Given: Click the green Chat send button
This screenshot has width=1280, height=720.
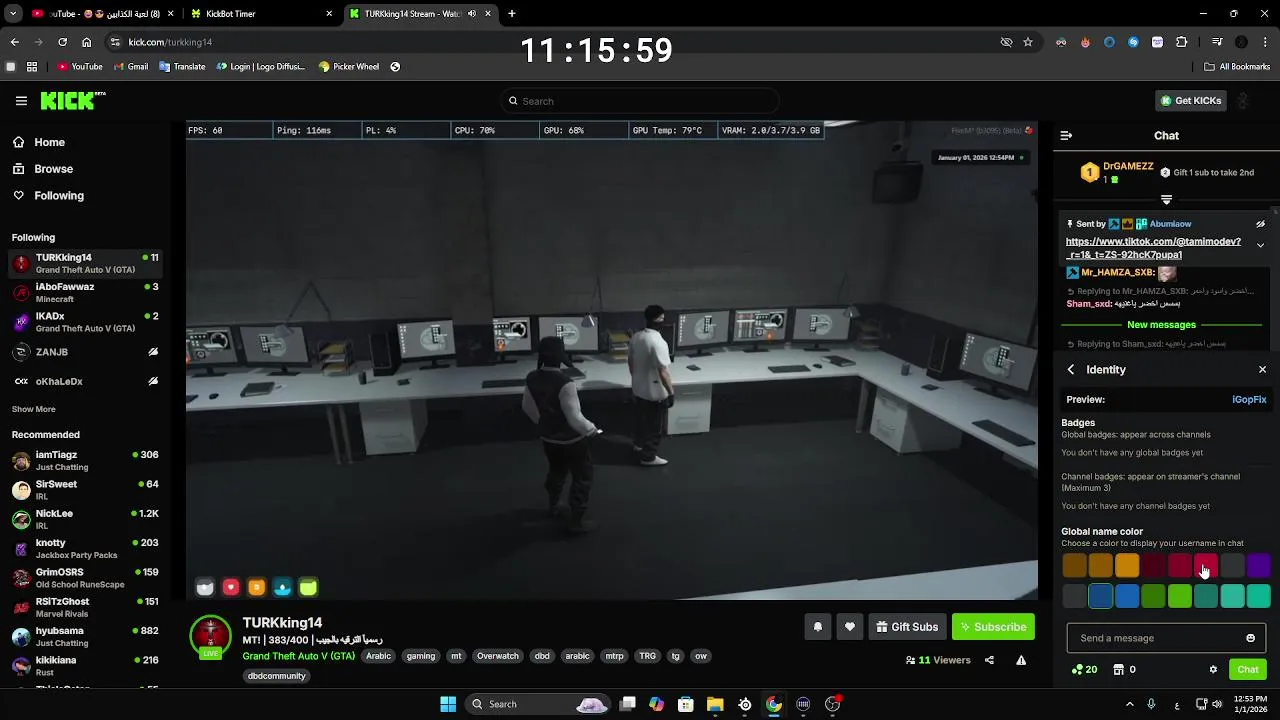Looking at the screenshot, I should pyautogui.click(x=1248, y=670).
